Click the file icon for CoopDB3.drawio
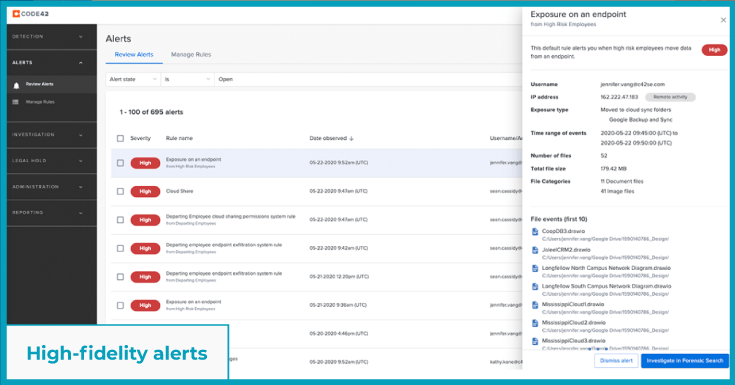 click(535, 232)
